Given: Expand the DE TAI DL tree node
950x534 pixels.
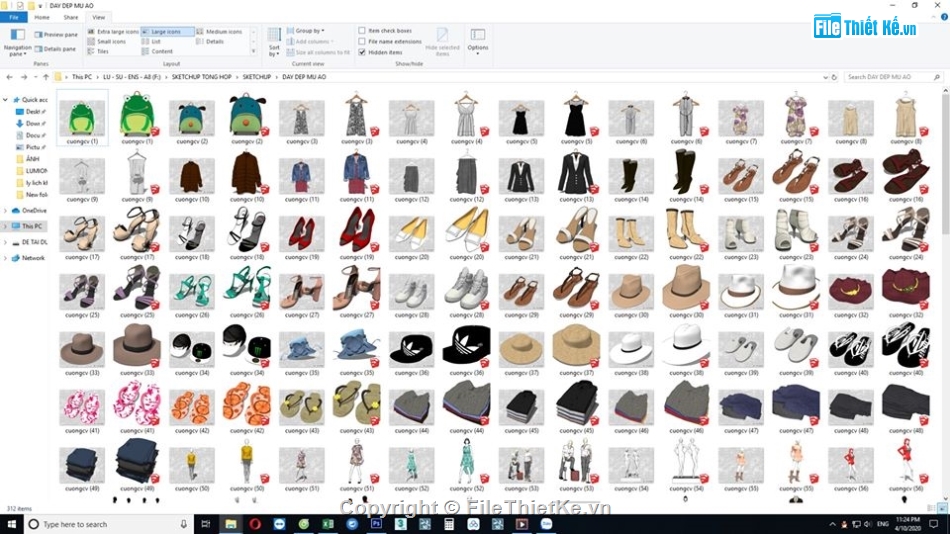Looking at the screenshot, I should click(5, 242).
